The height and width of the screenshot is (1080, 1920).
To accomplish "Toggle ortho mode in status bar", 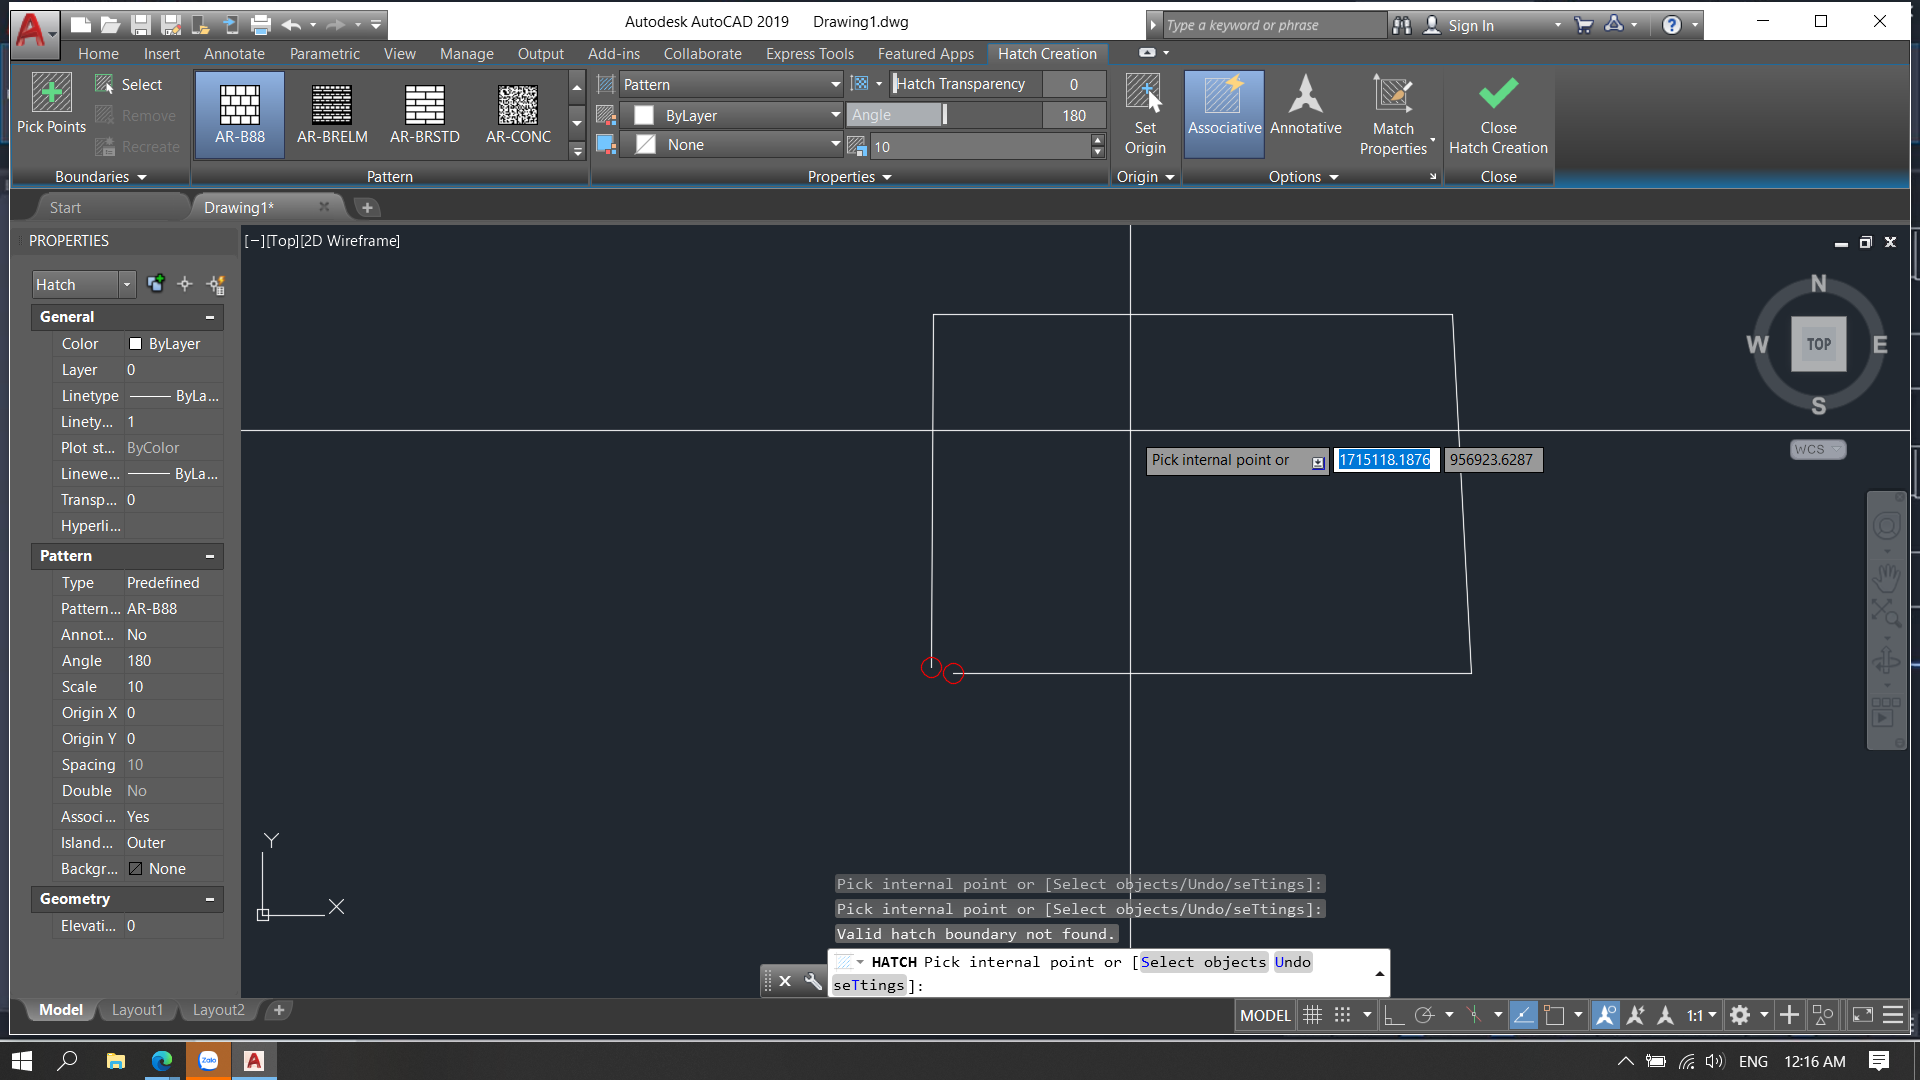I will pyautogui.click(x=1394, y=1015).
